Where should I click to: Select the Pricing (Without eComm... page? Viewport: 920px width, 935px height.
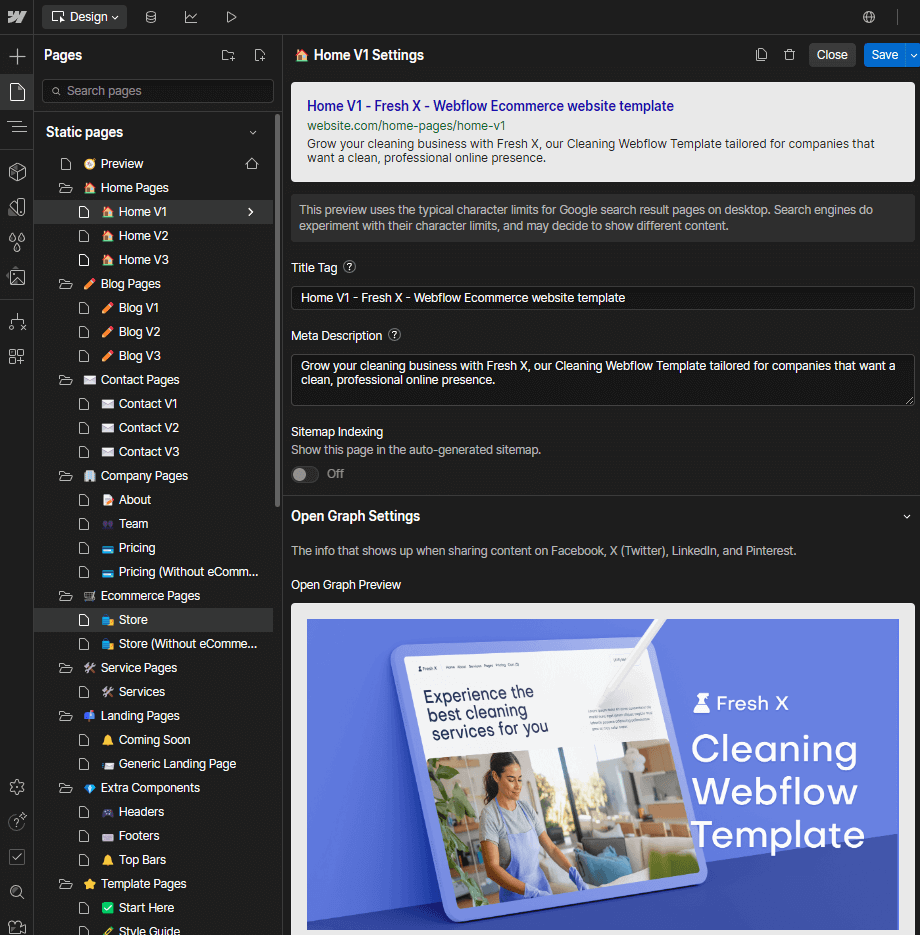[x=154, y=572]
